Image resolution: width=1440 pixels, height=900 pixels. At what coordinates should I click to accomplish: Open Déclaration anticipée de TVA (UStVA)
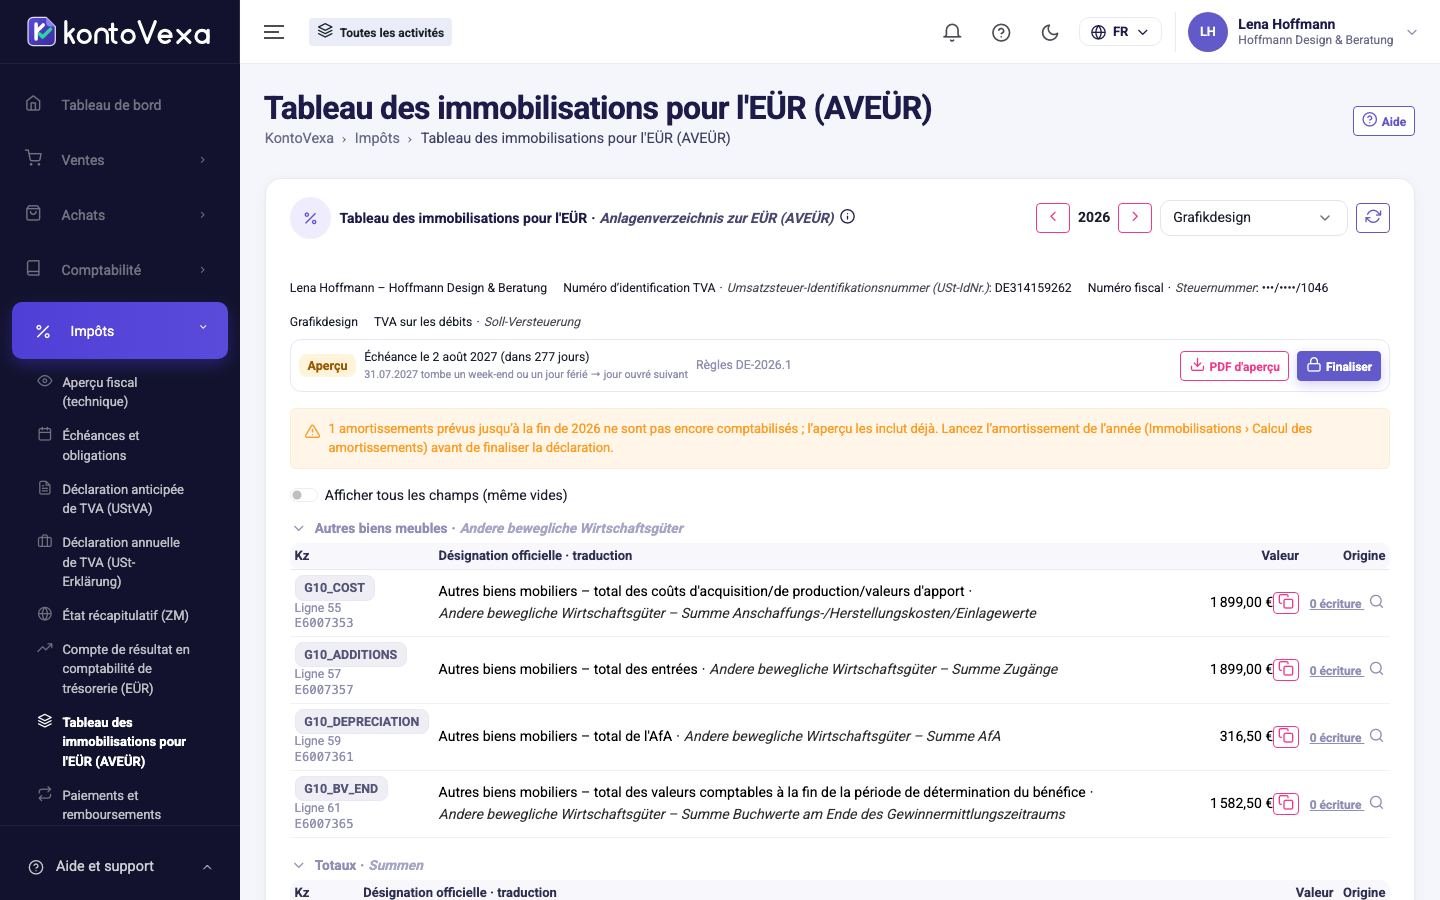(x=120, y=499)
